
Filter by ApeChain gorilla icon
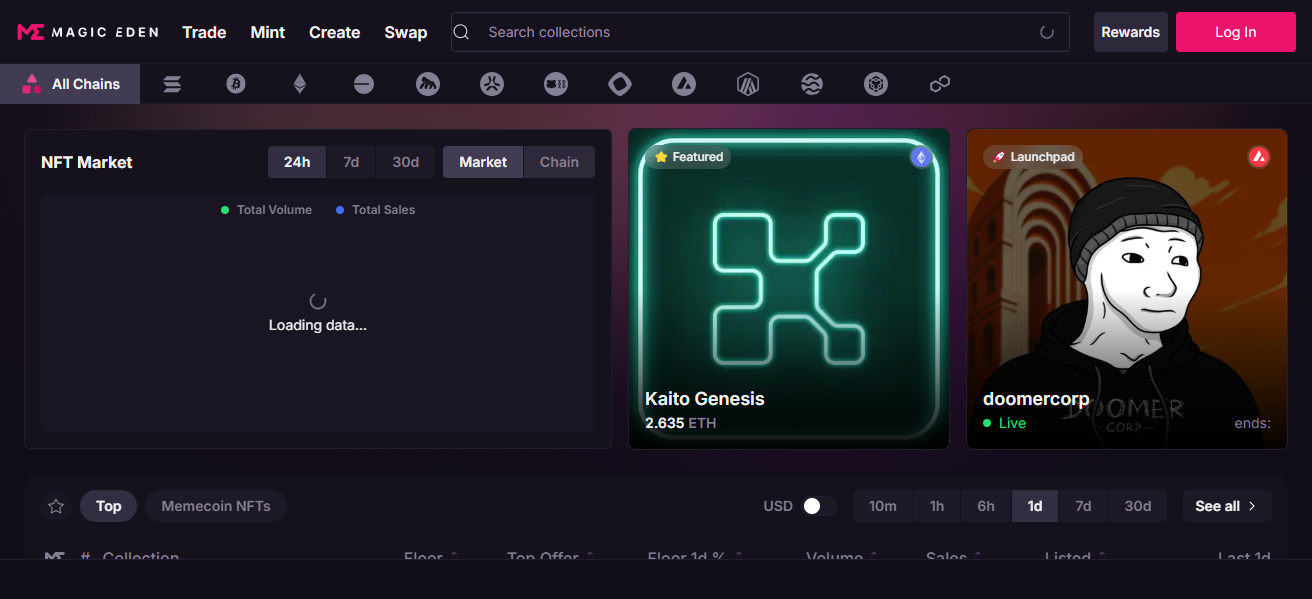[x=428, y=84]
